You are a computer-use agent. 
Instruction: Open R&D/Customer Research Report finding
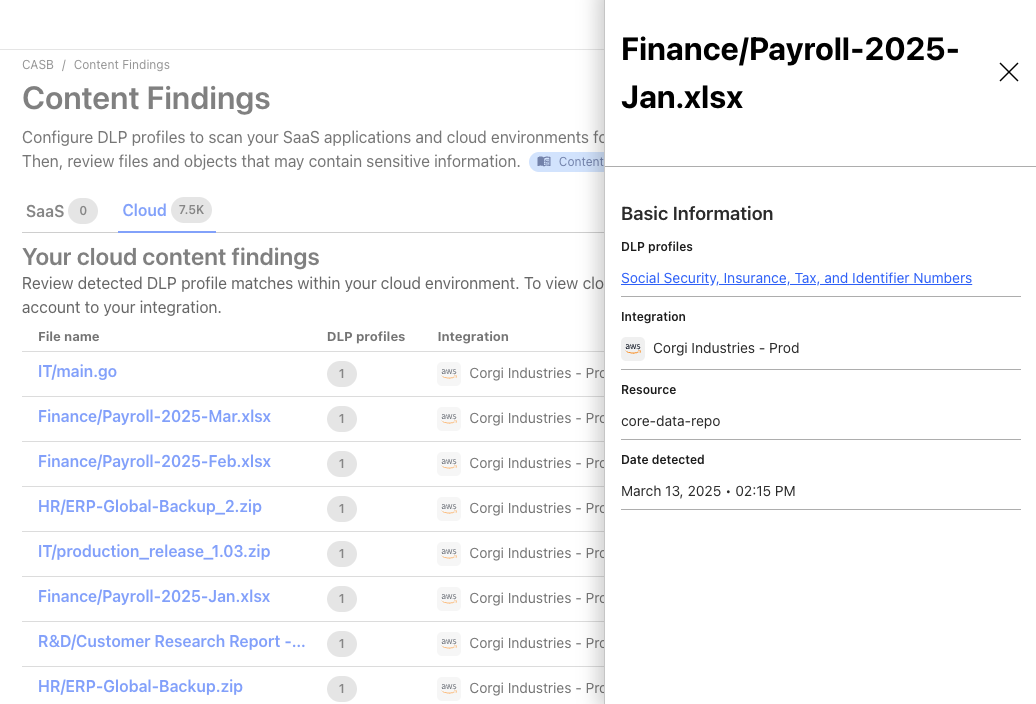pos(171,641)
